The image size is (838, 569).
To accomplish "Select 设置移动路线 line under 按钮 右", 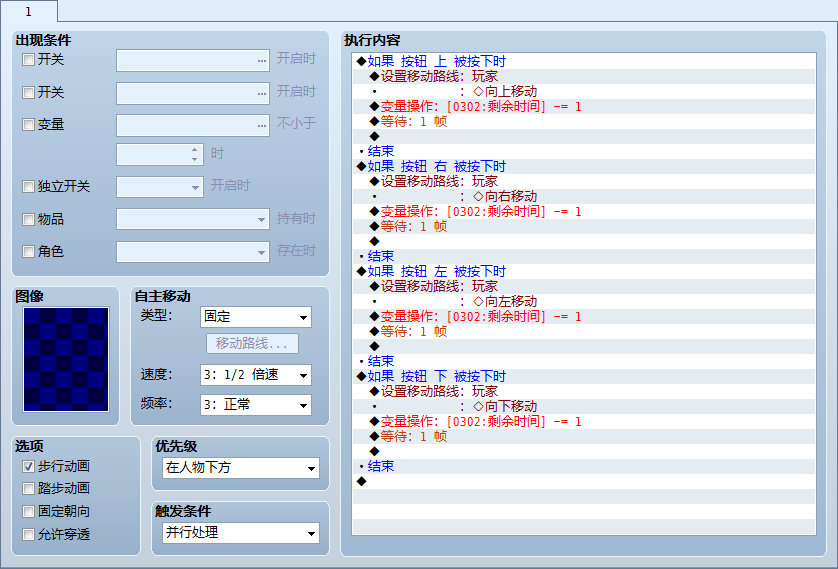I will pos(584,181).
